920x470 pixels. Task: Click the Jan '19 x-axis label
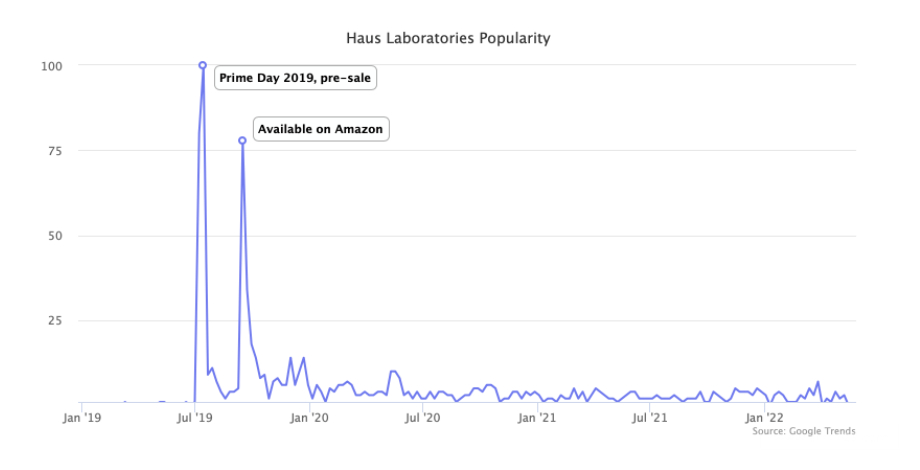[82, 418]
